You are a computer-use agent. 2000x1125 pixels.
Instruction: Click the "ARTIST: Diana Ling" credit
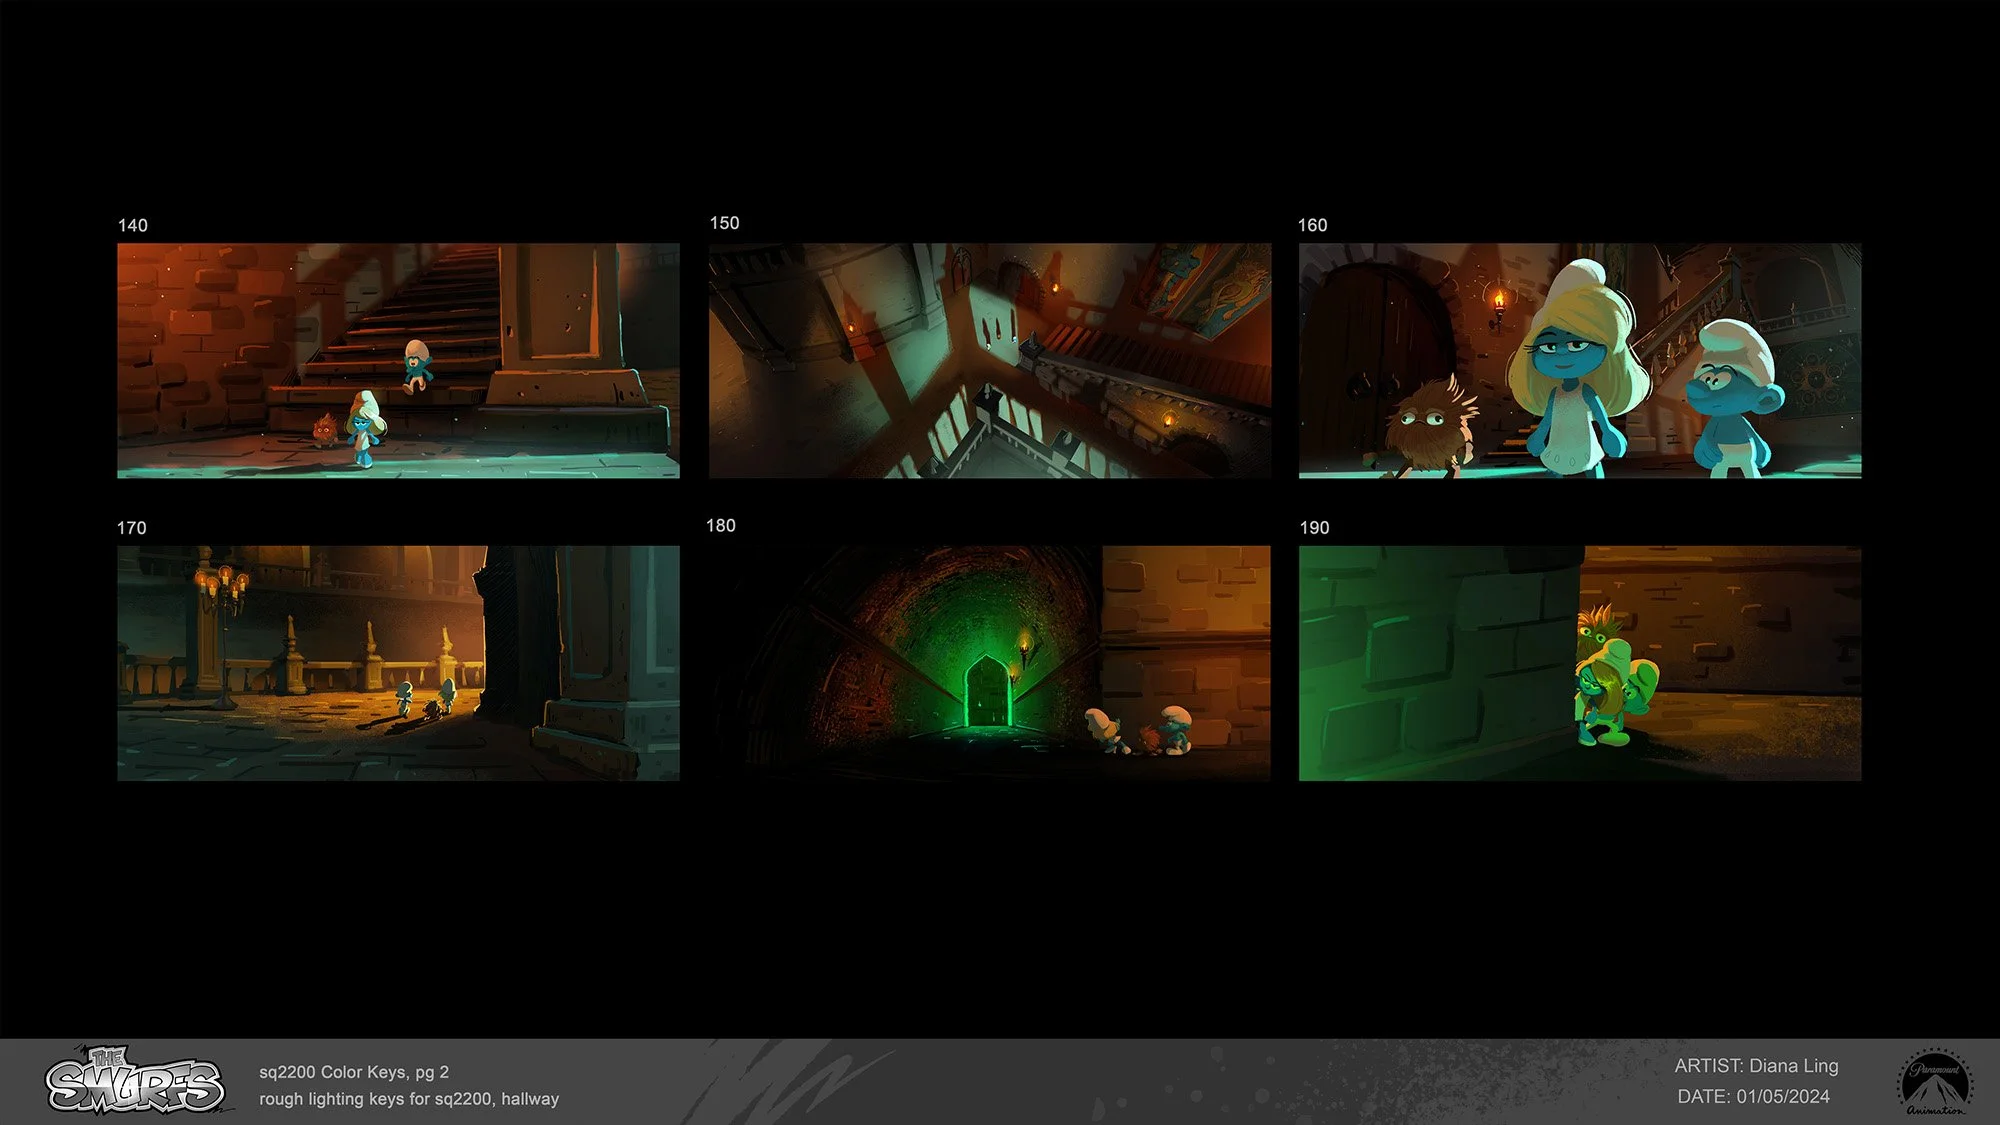click(x=1757, y=1066)
